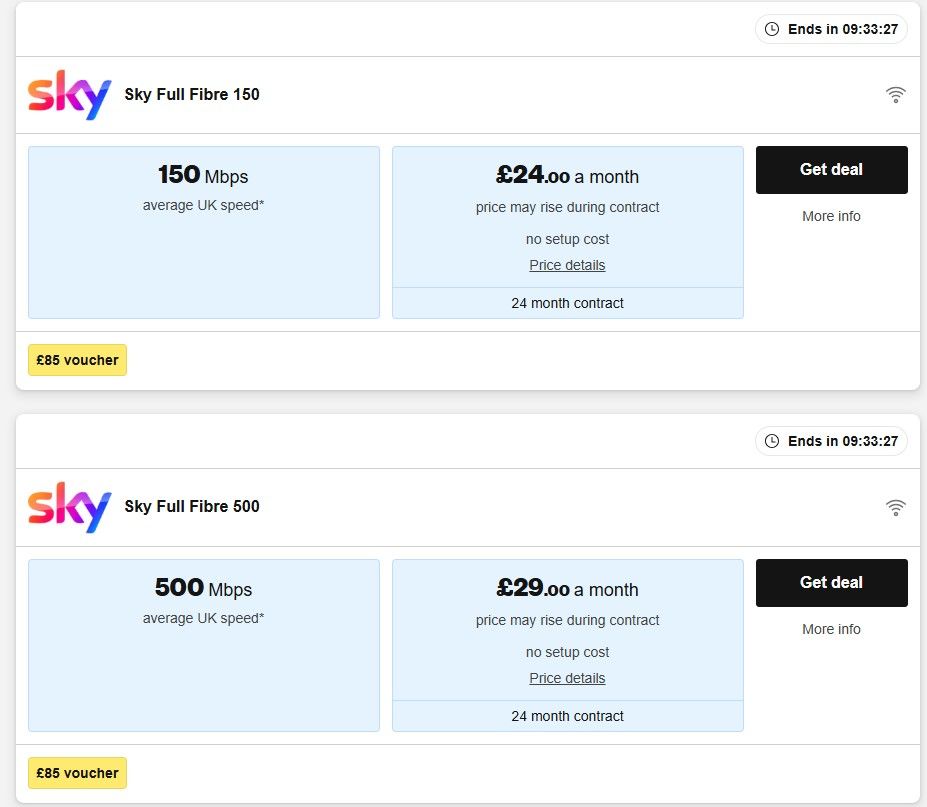Select the Sky Full Fibre 500 title
The width and height of the screenshot is (927, 807).
coord(192,507)
